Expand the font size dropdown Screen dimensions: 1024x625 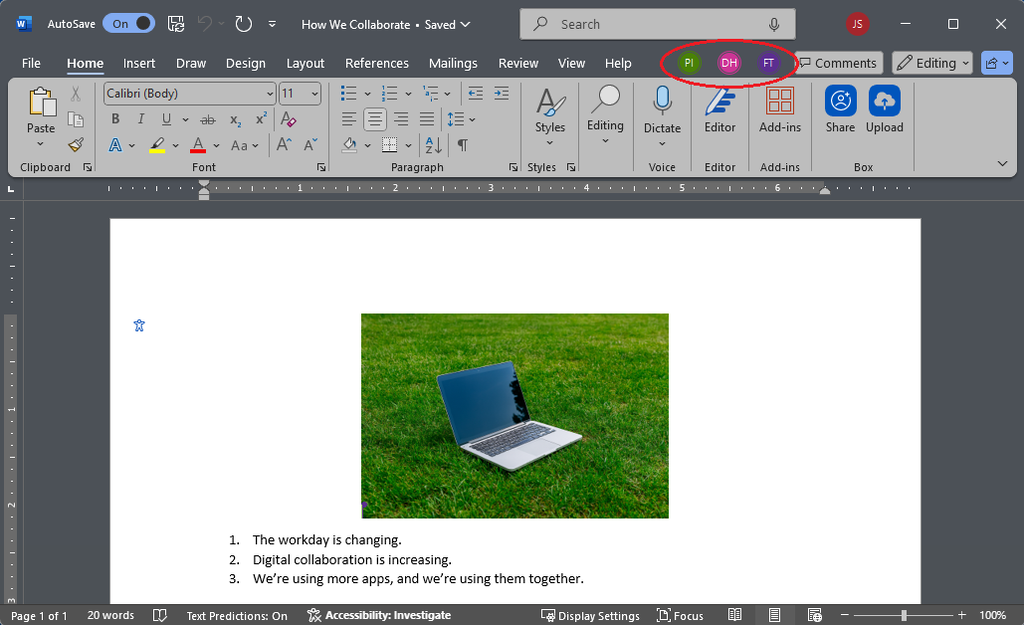tap(315, 93)
